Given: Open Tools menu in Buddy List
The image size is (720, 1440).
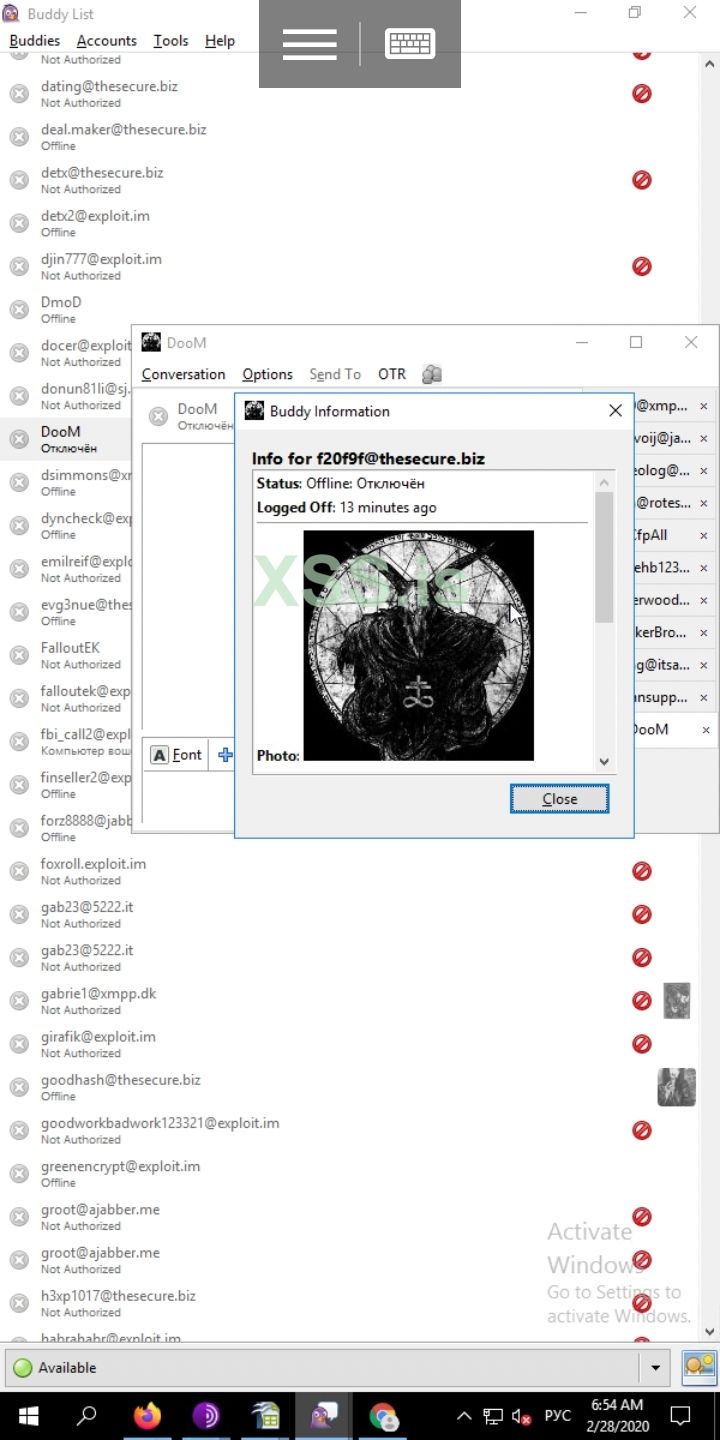Looking at the screenshot, I should click(x=171, y=41).
